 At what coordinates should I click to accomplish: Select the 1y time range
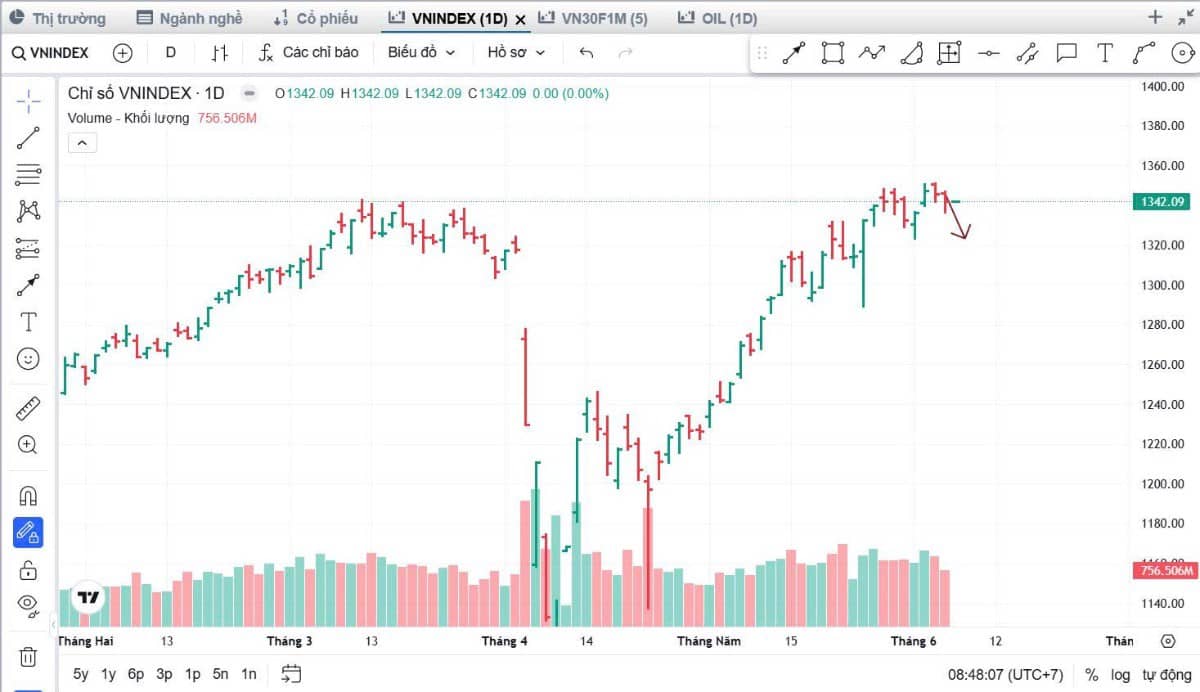pyautogui.click(x=108, y=674)
